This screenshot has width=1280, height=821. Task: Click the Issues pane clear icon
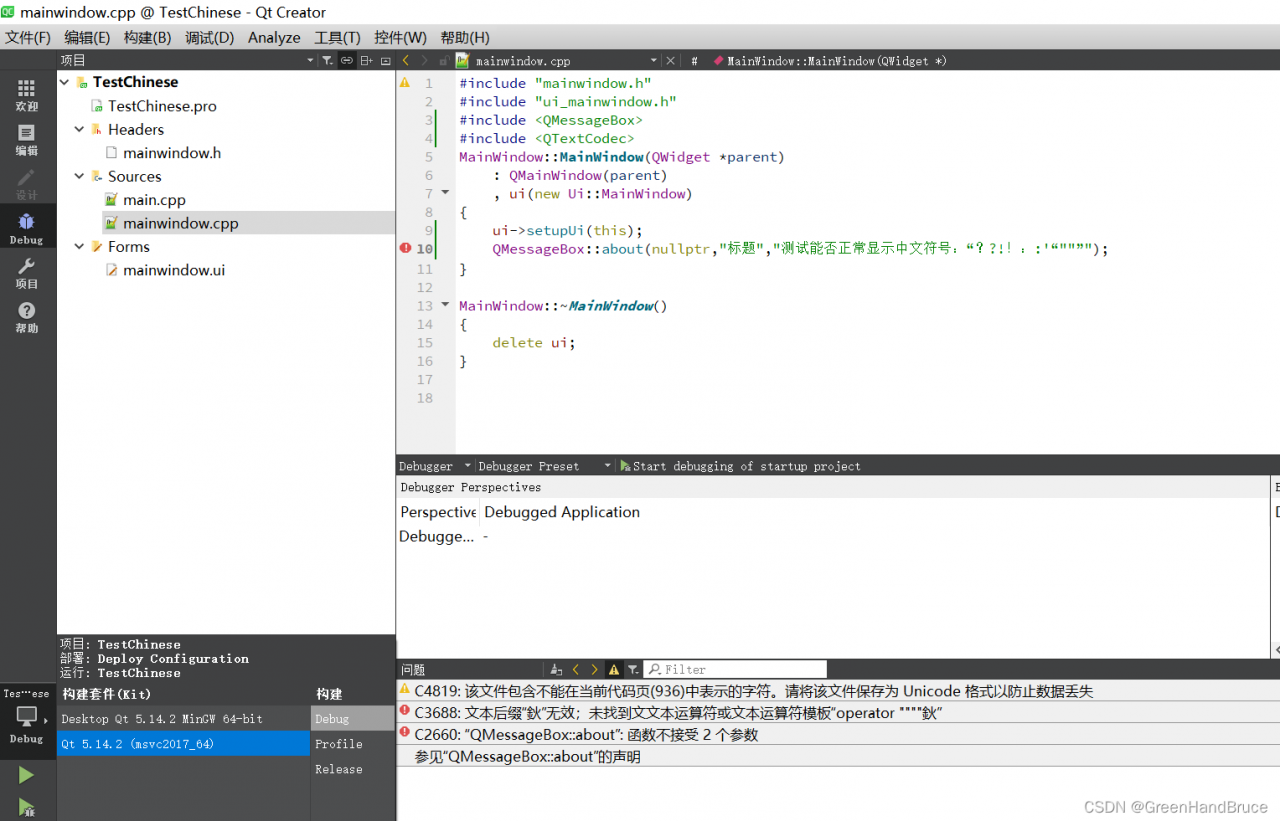(x=556, y=669)
